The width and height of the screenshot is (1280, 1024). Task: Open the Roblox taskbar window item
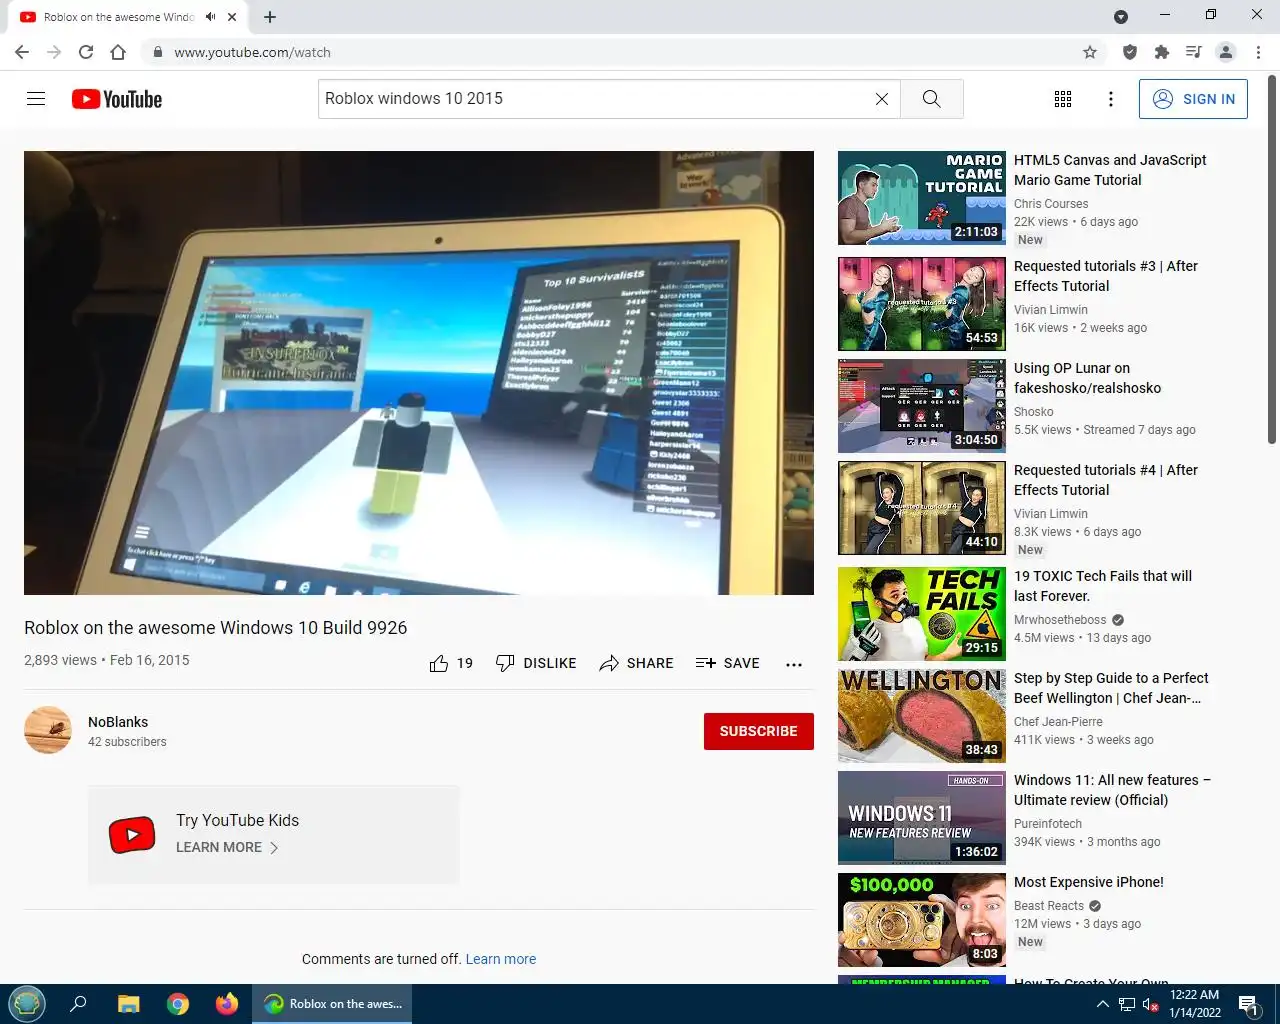pyautogui.click(x=334, y=1004)
